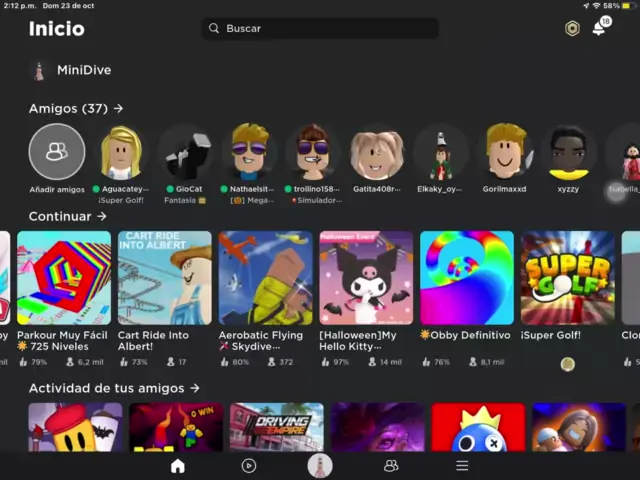
Task: Select the xyzzy friend avatar
Action: click(568, 153)
